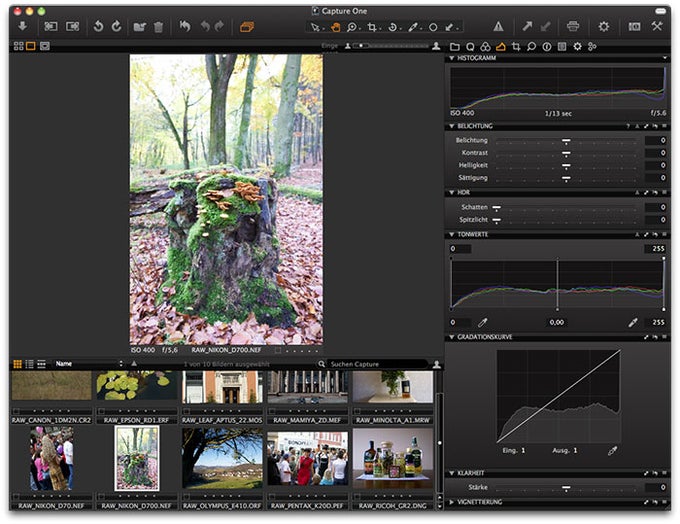The image size is (680, 524).
Task: Switch browser to filmstrip view
Action: (x=42, y=364)
